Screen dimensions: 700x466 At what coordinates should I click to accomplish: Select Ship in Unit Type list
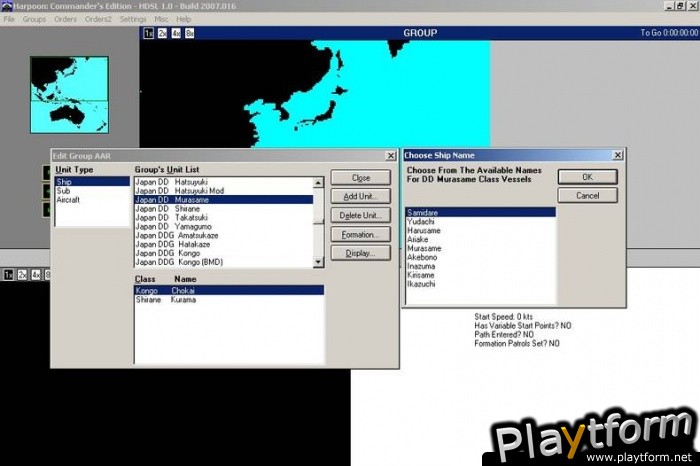click(x=92, y=182)
